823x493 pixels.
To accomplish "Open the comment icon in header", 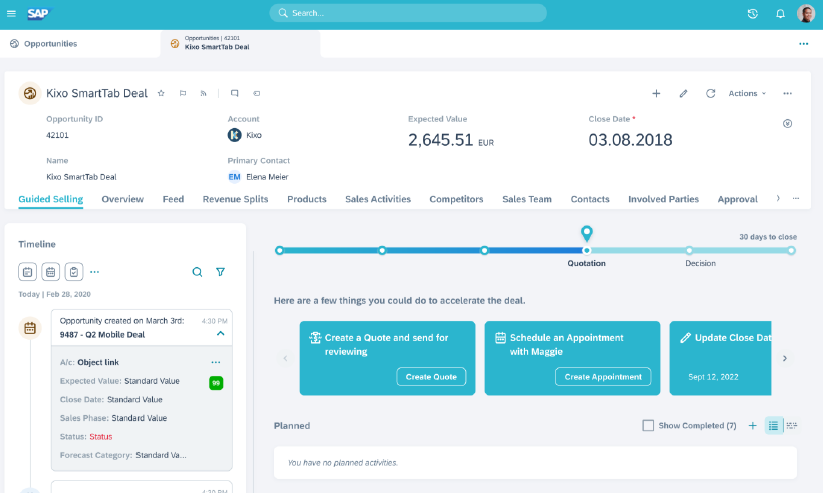I will tap(235, 93).
